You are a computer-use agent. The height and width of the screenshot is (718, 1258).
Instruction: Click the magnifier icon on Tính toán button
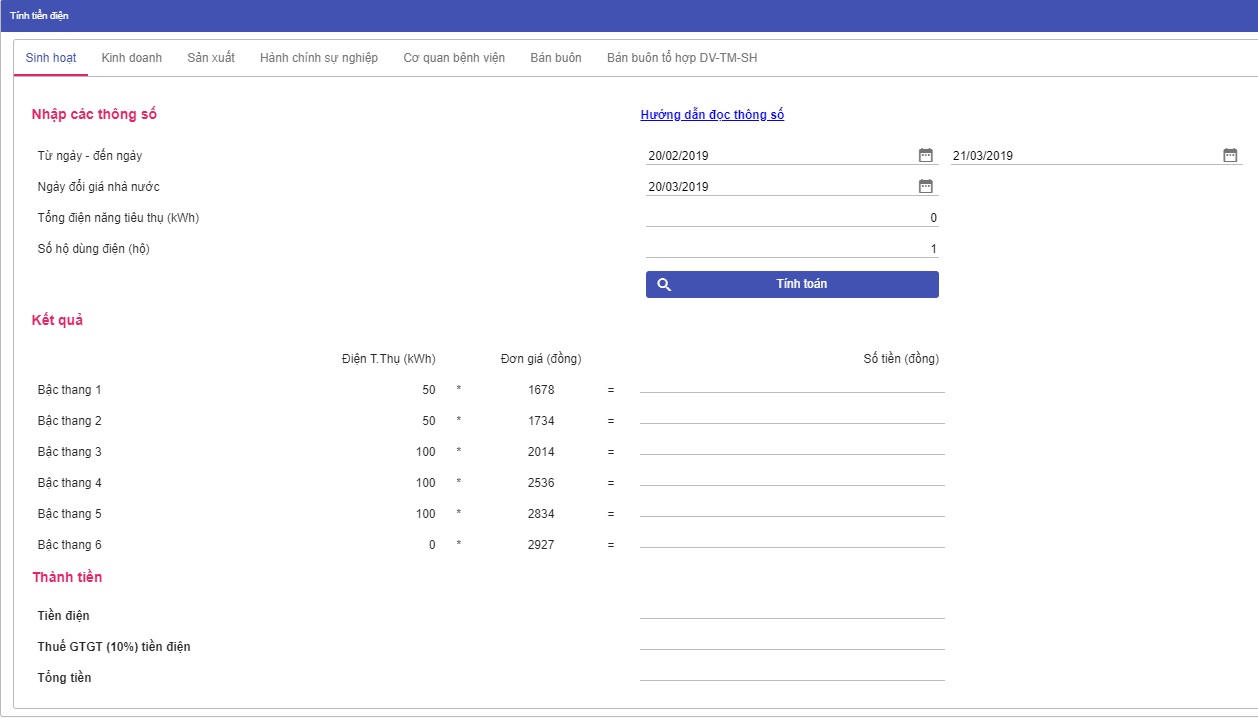[x=664, y=284]
